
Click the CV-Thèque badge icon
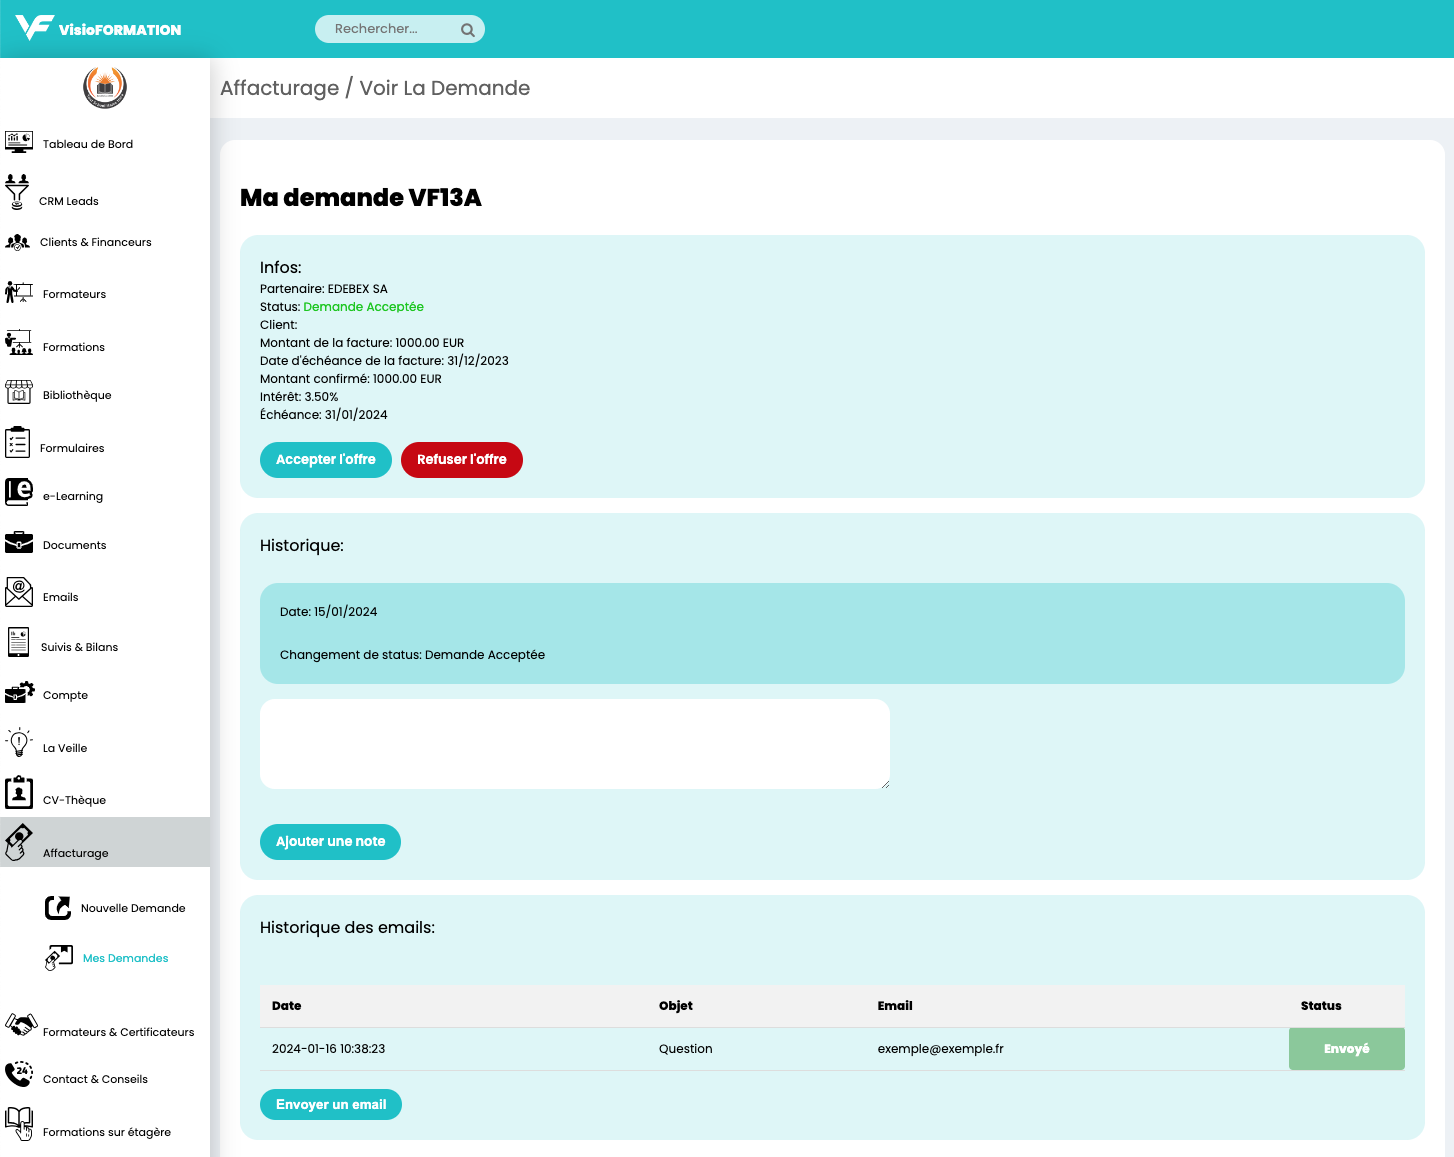(x=19, y=792)
